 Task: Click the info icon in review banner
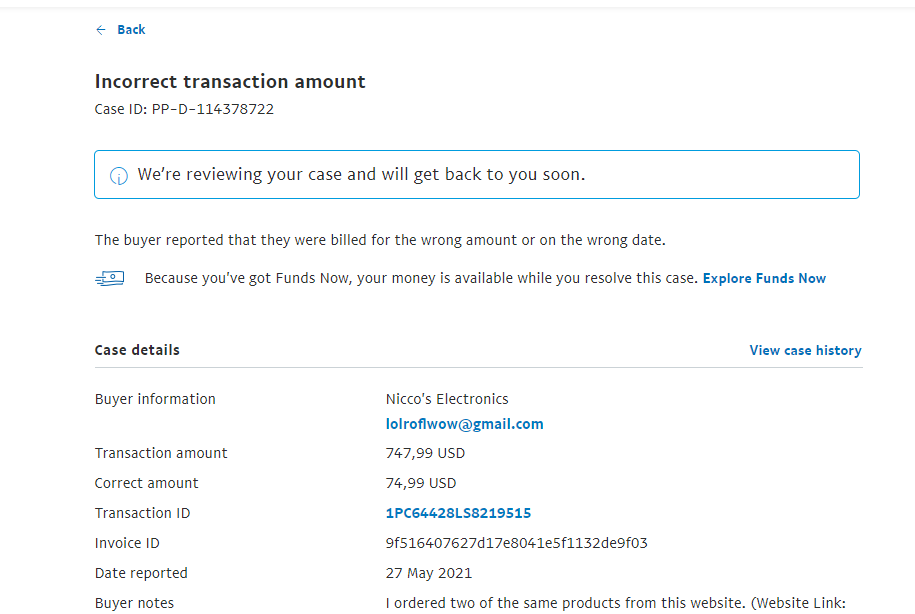click(x=119, y=176)
